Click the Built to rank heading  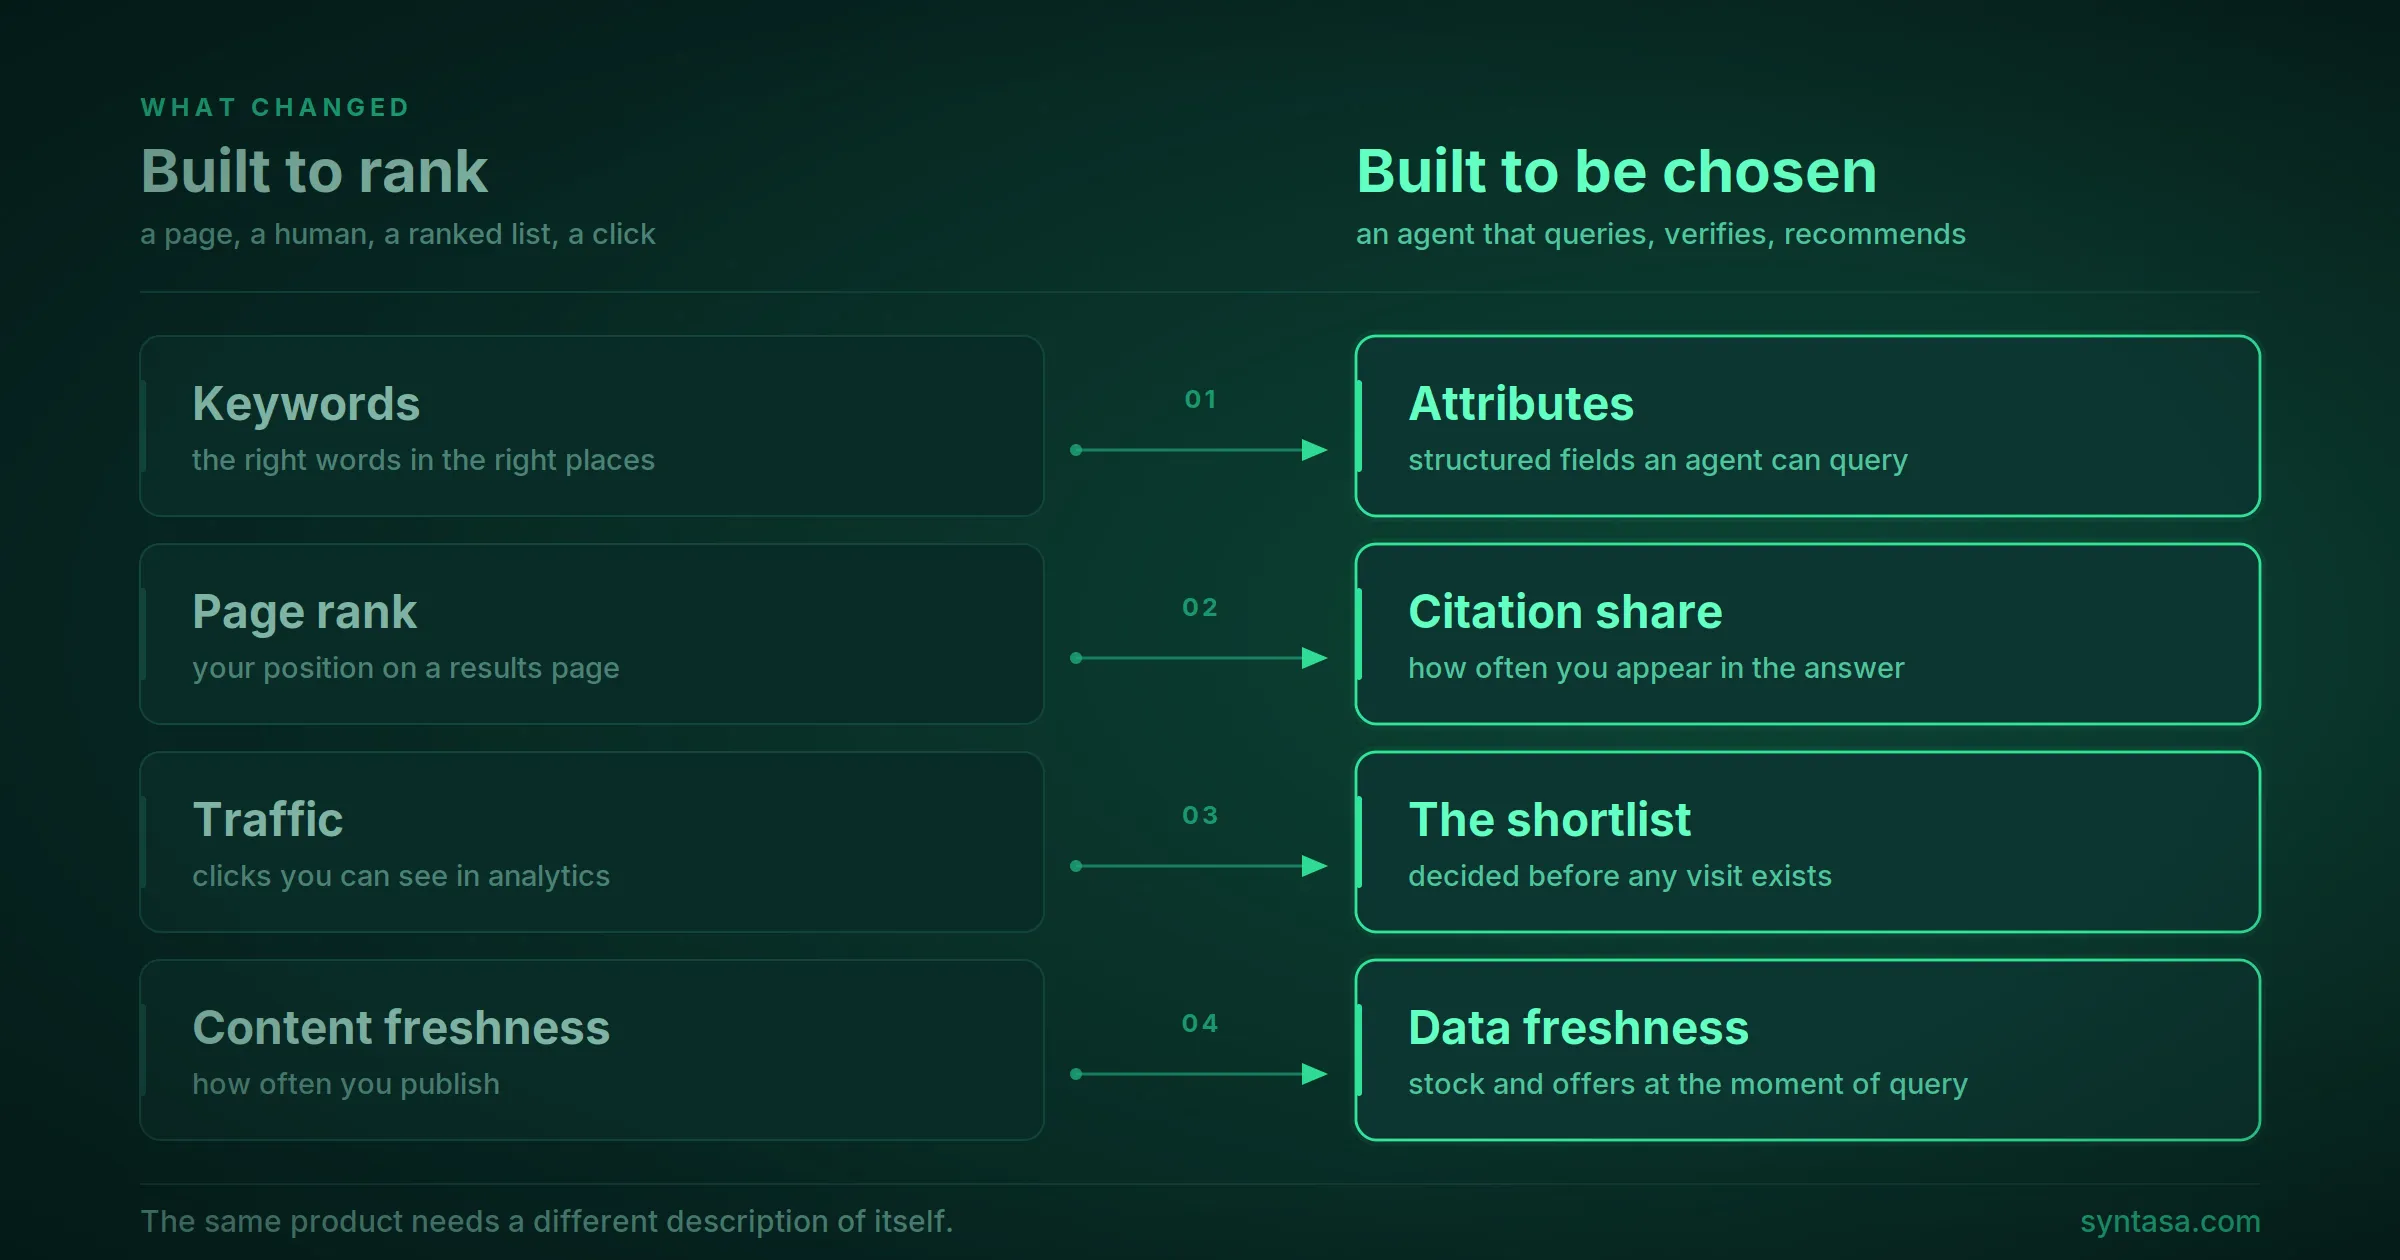(x=314, y=171)
